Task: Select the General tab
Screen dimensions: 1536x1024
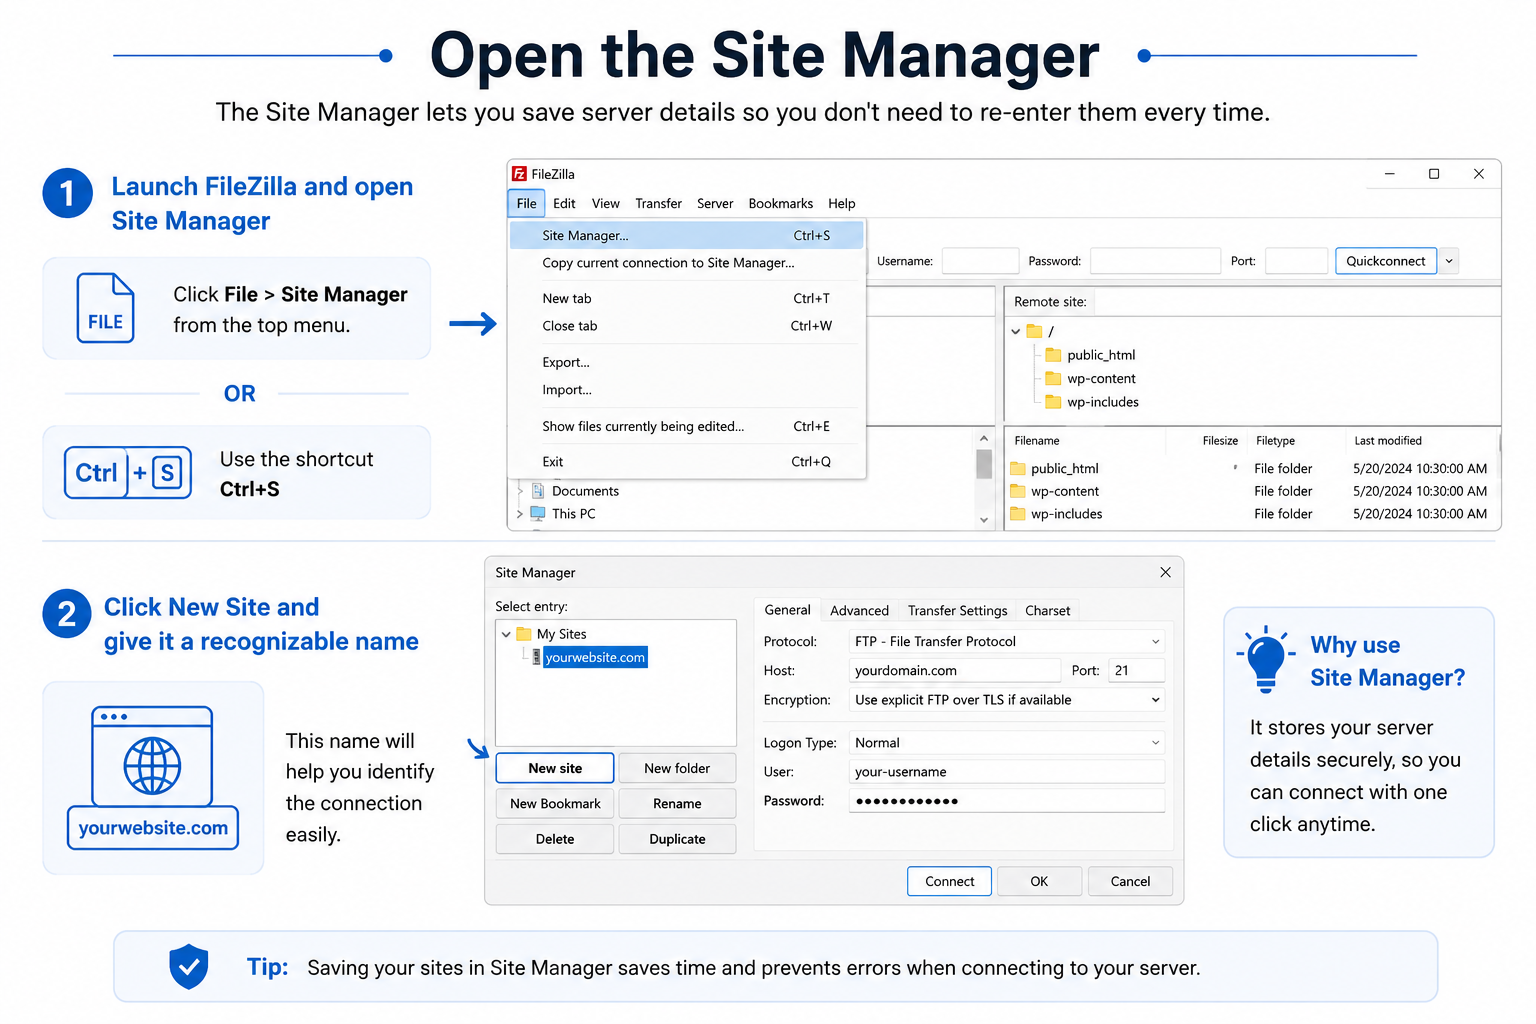Action: (x=787, y=610)
